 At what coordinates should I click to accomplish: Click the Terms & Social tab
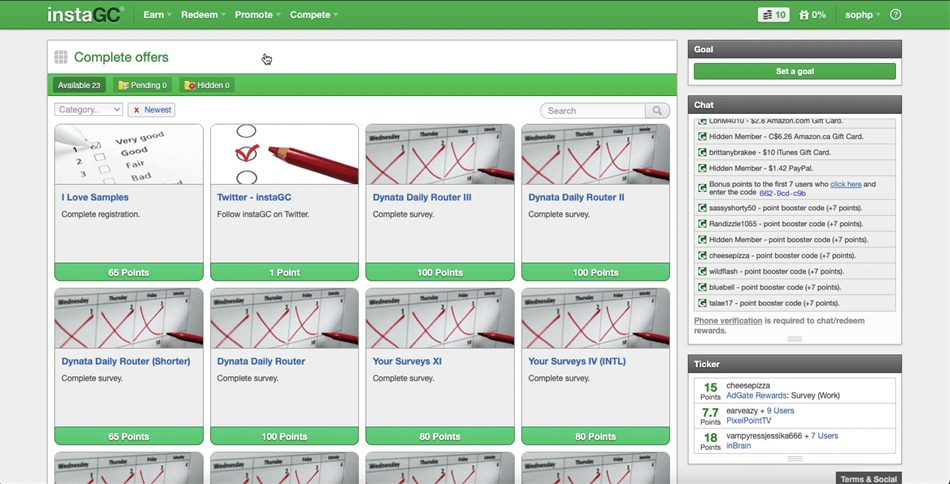[x=868, y=479]
